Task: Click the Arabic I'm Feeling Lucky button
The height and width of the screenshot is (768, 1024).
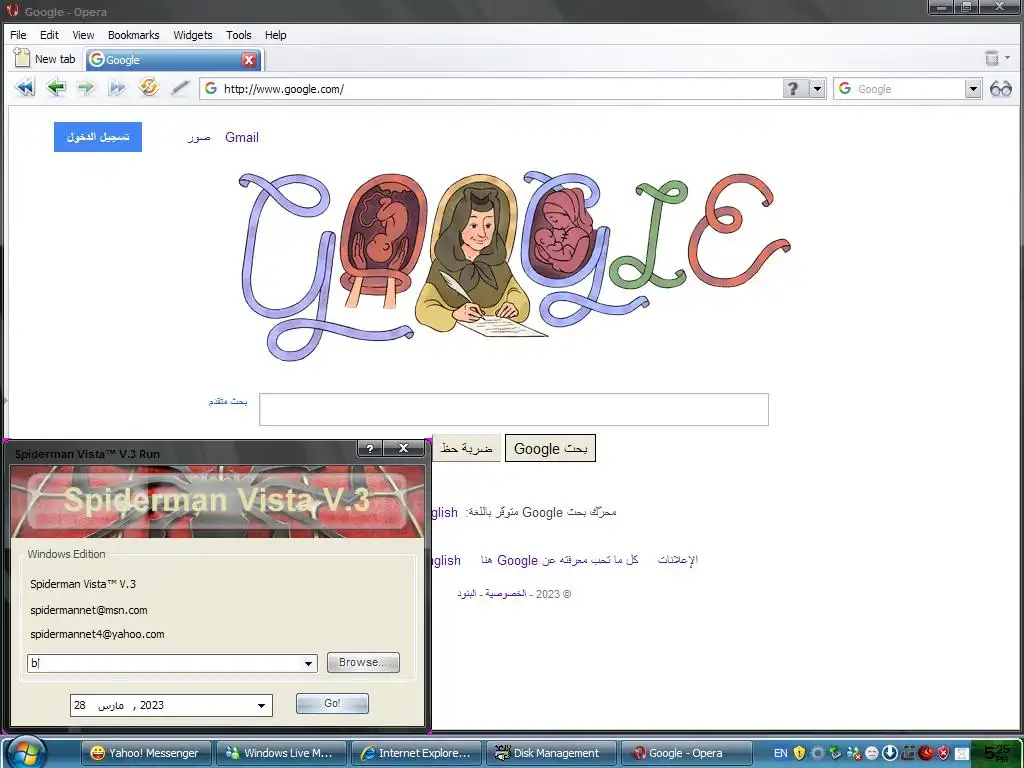Action: click(466, 449)
